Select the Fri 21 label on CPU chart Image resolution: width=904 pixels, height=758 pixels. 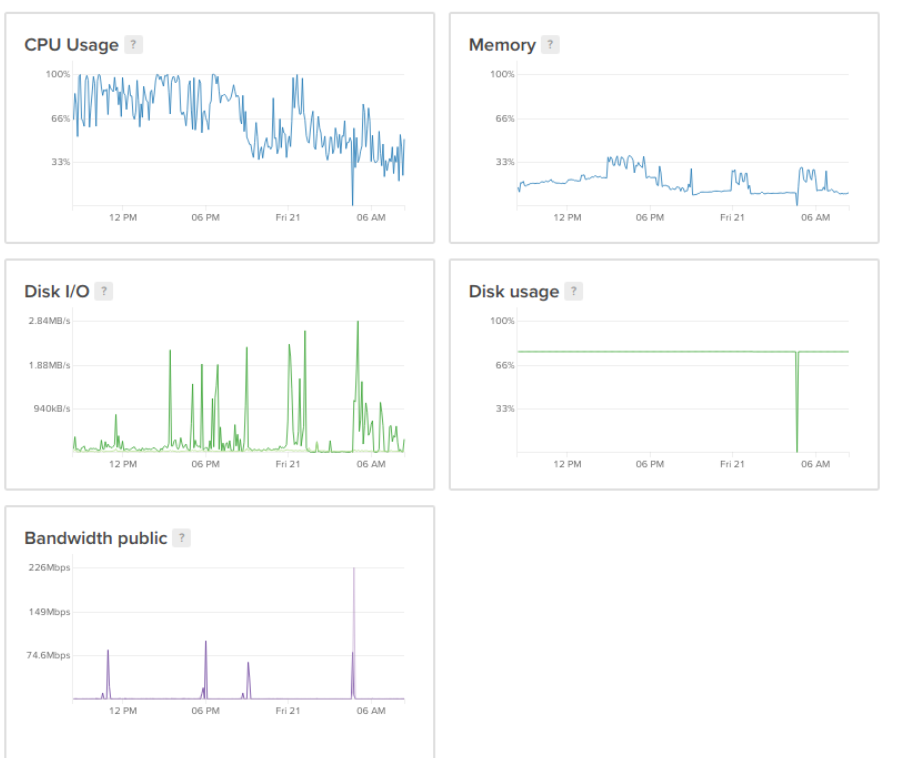289,217
